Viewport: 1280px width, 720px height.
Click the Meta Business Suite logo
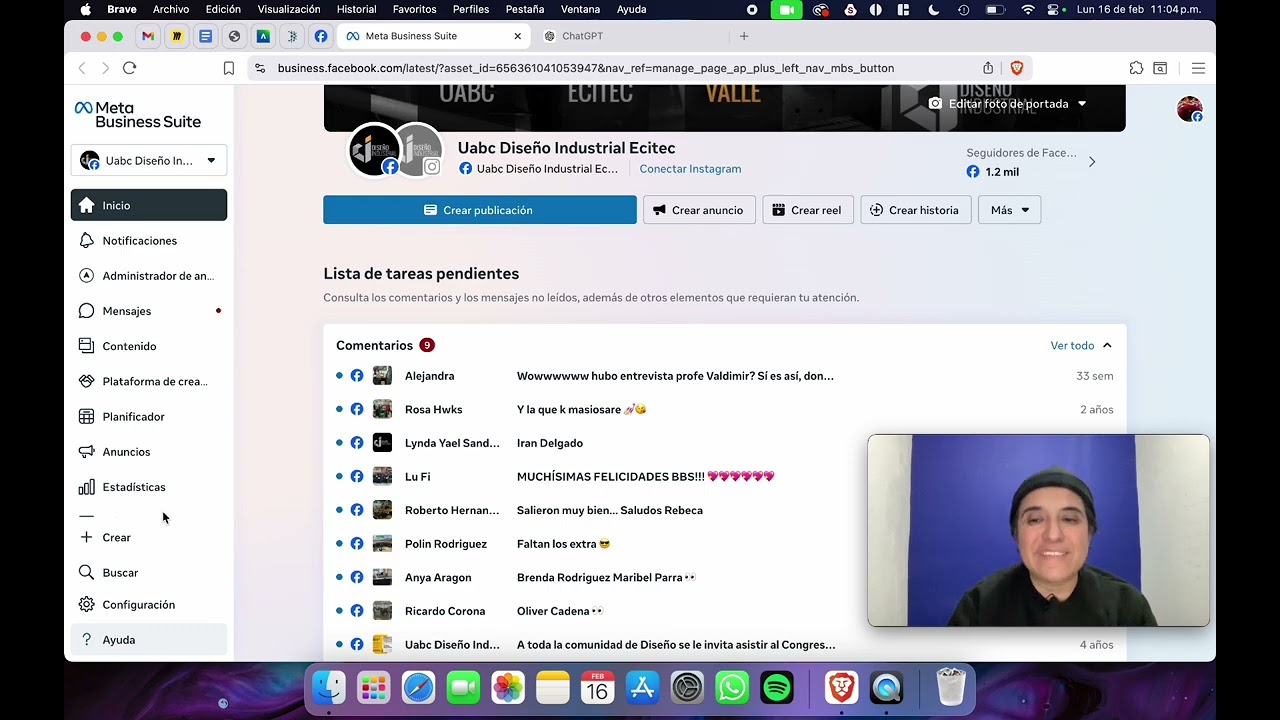click(x=138, y=115)
